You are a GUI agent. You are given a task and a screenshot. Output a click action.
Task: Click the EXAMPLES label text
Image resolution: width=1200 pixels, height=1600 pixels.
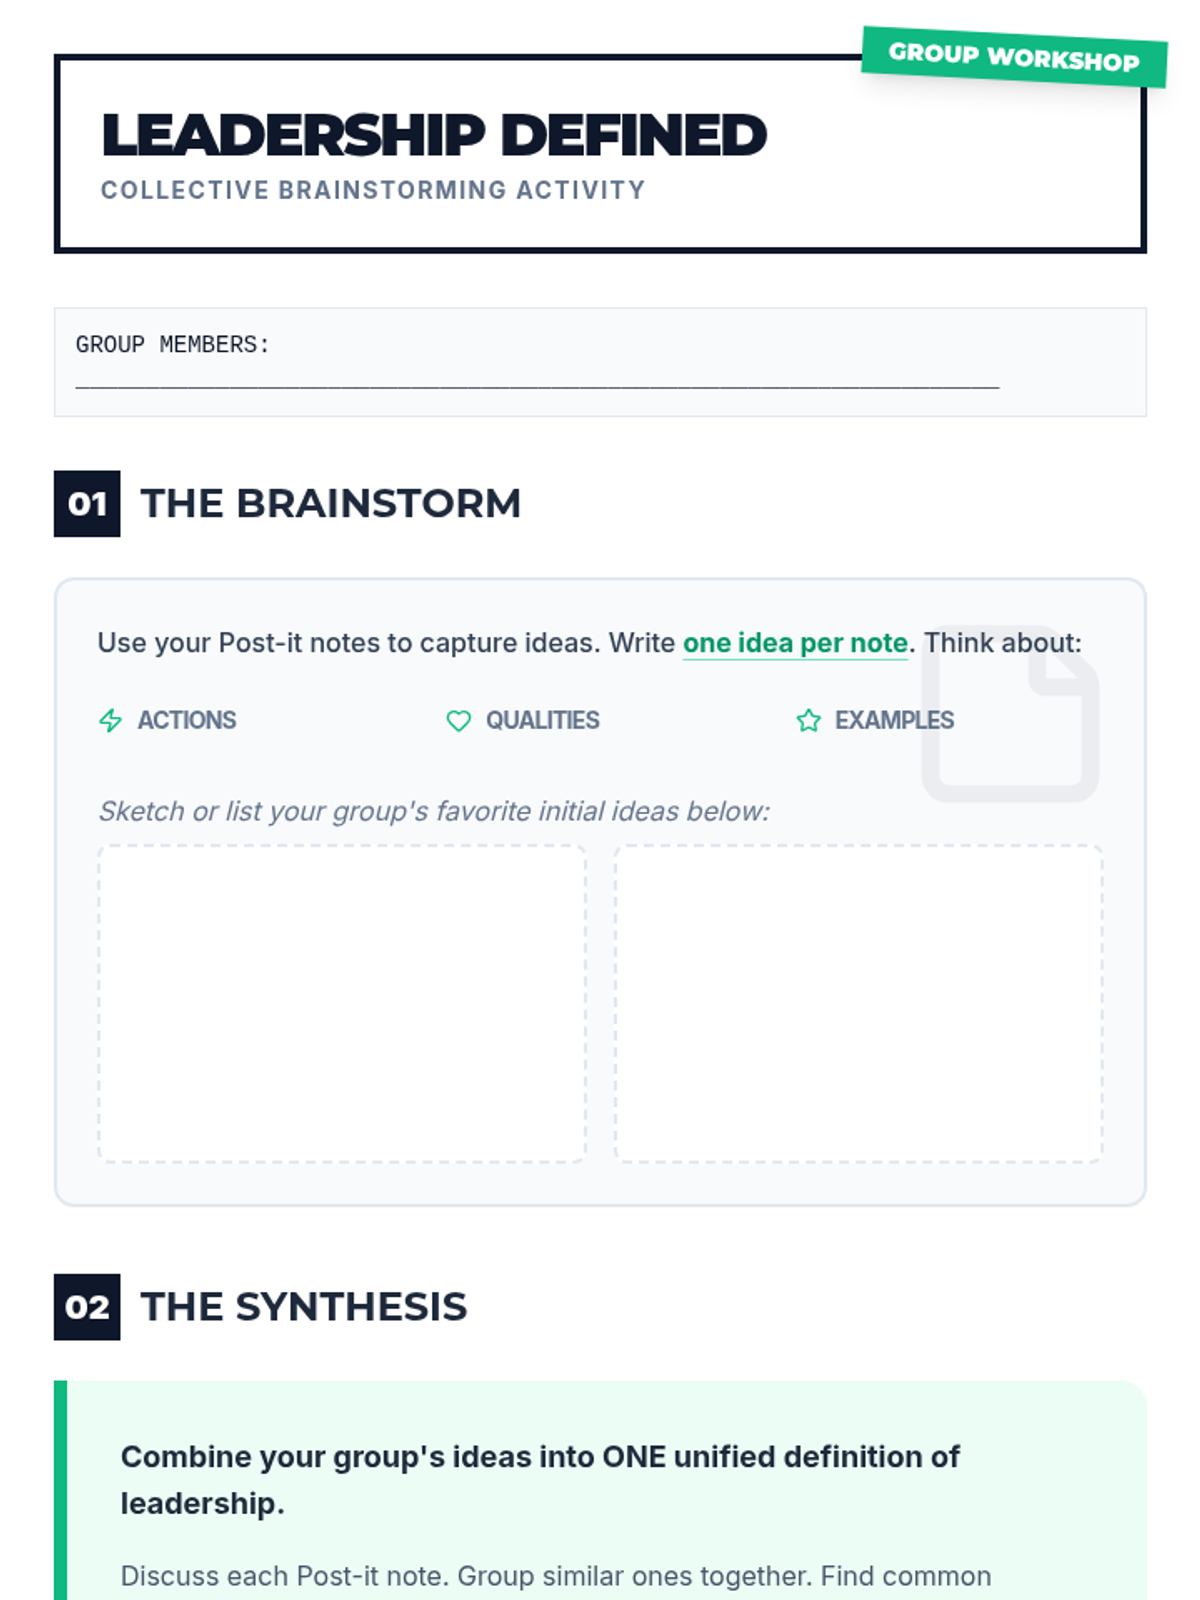click(x=894, y=720)
